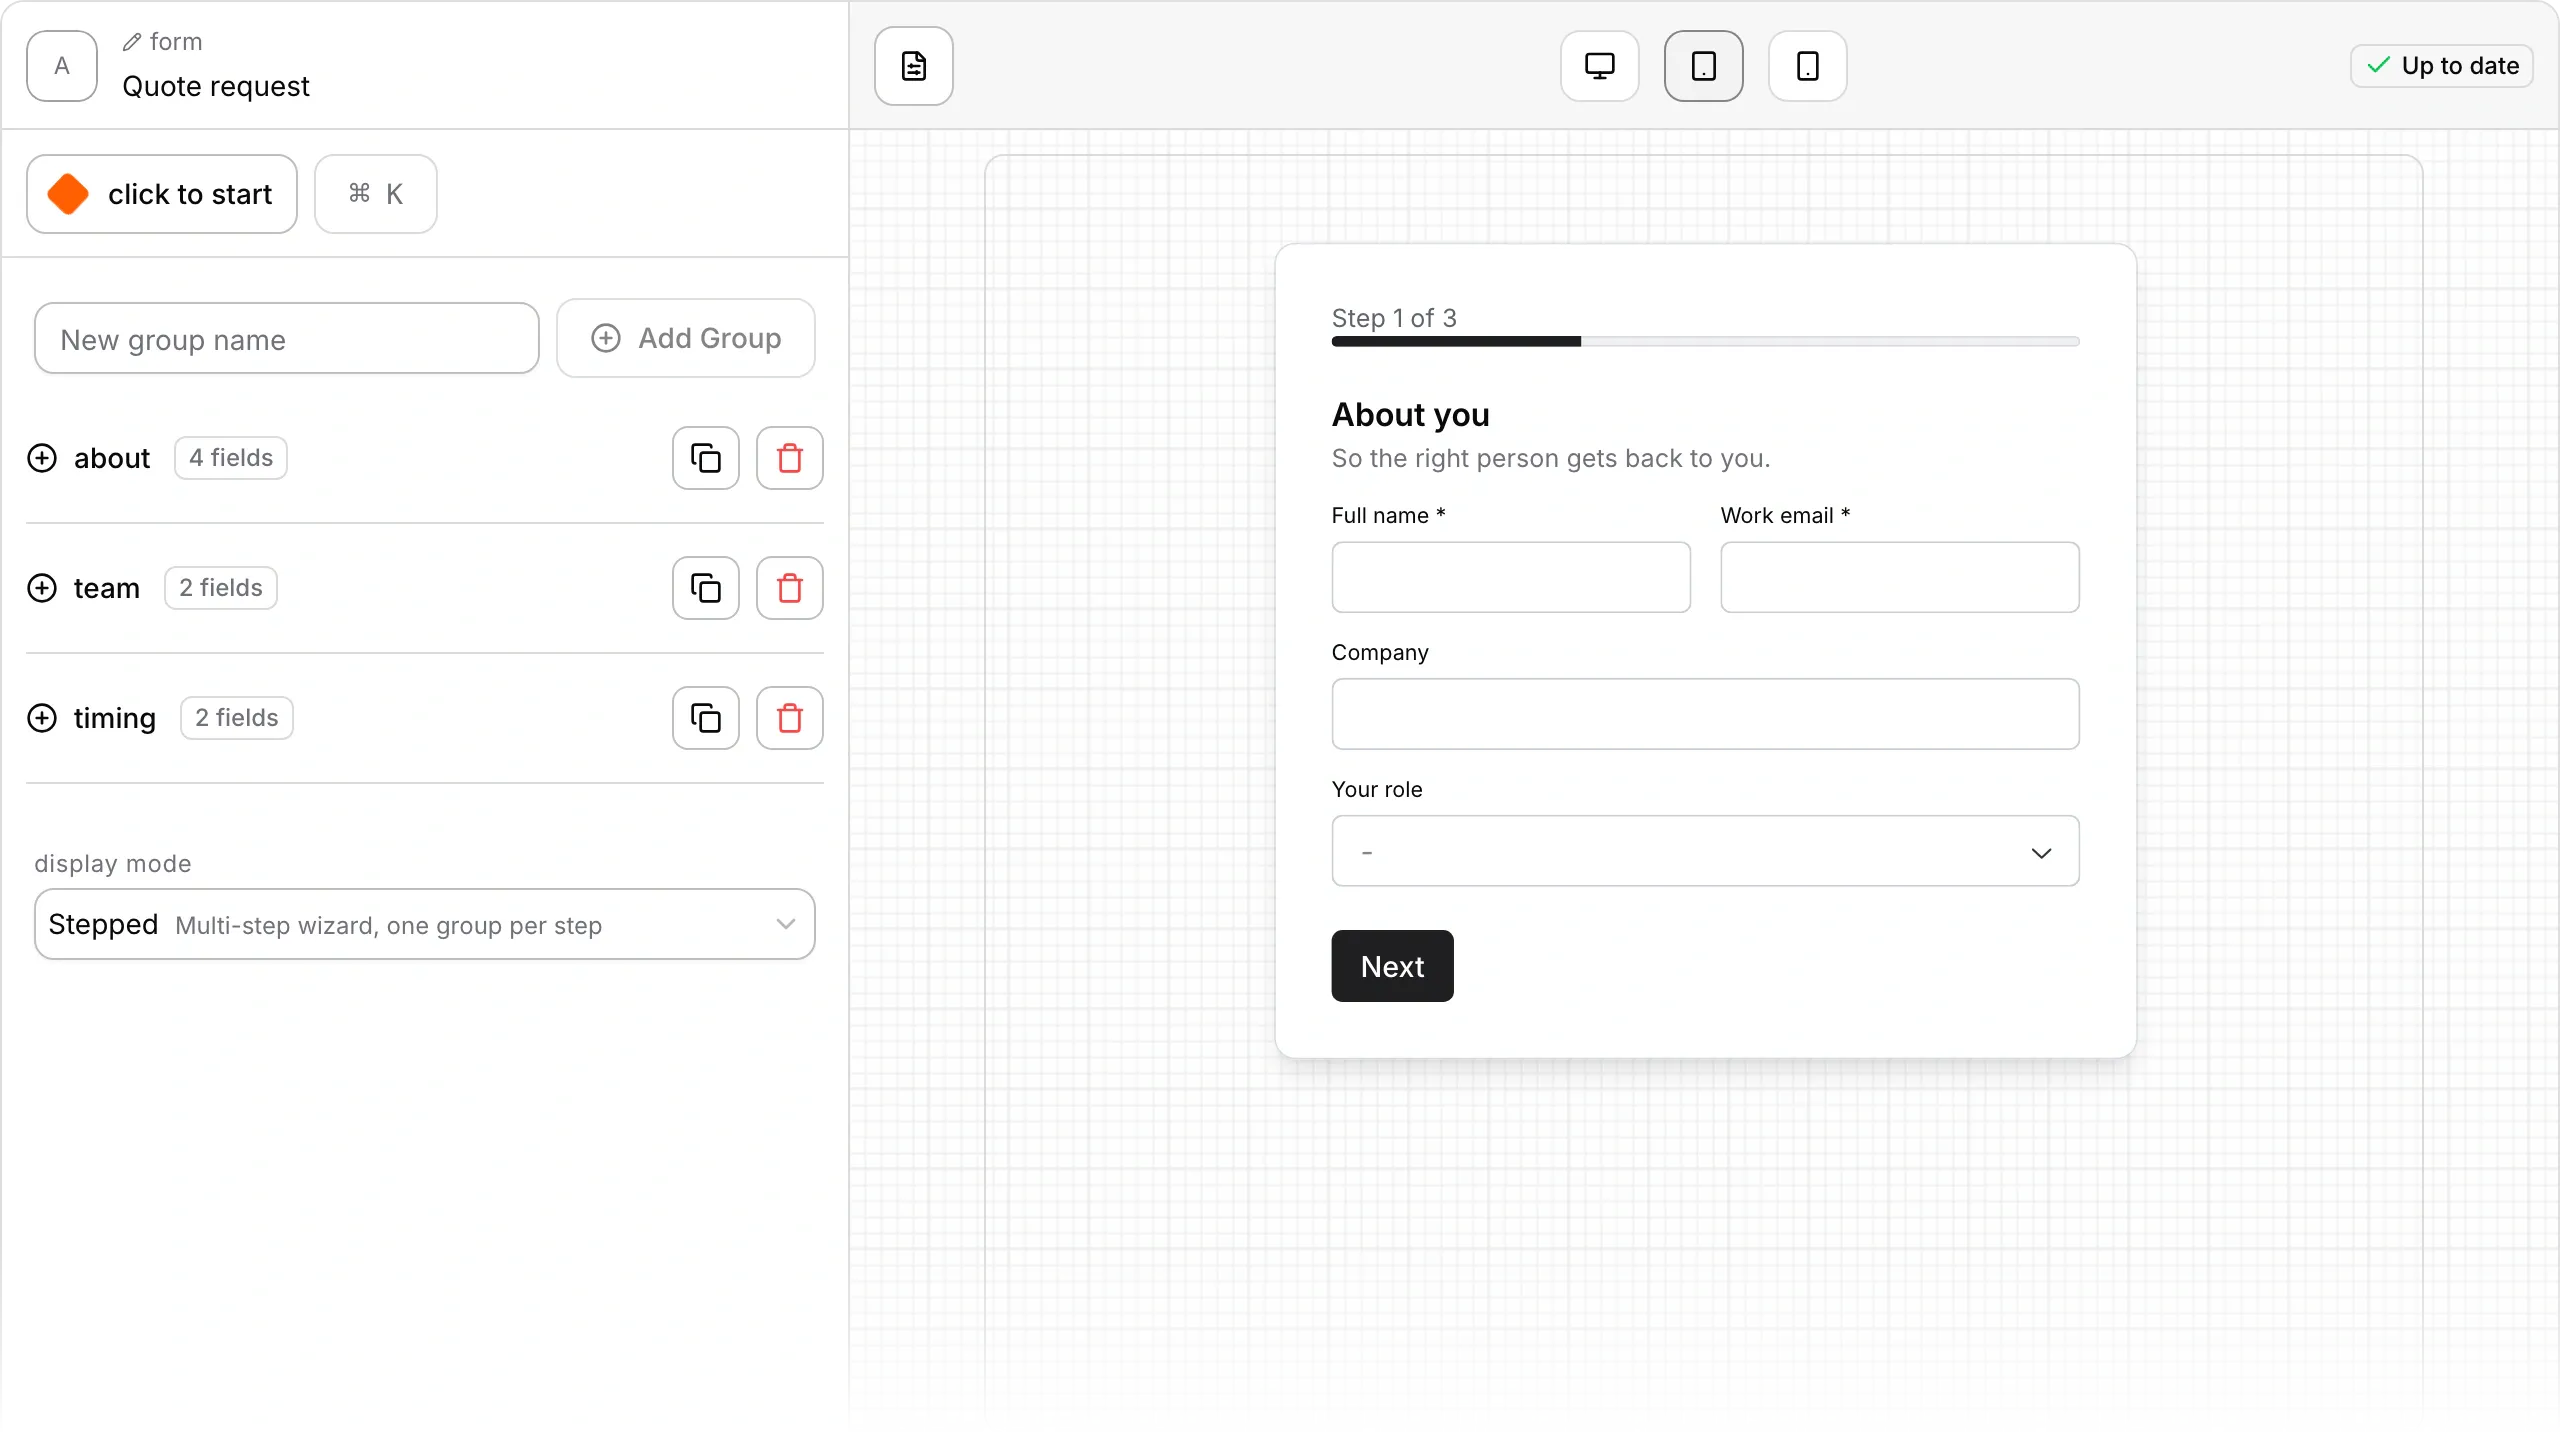Click the Next button in form

[1392, 966]
